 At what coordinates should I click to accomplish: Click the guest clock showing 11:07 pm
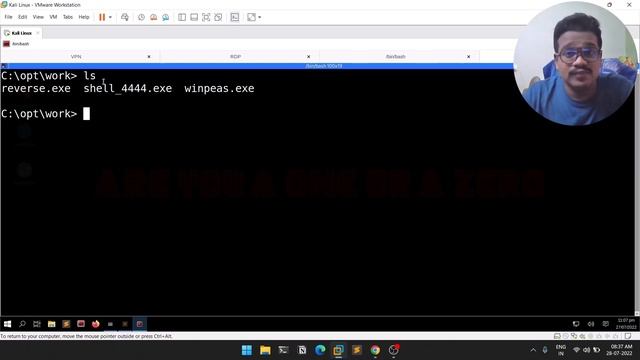tap(626, 324)
